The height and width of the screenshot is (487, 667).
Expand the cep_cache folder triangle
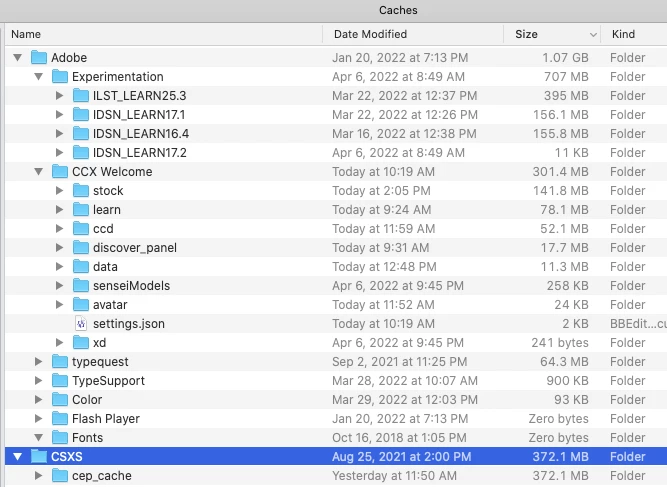[x=39, y=476]
